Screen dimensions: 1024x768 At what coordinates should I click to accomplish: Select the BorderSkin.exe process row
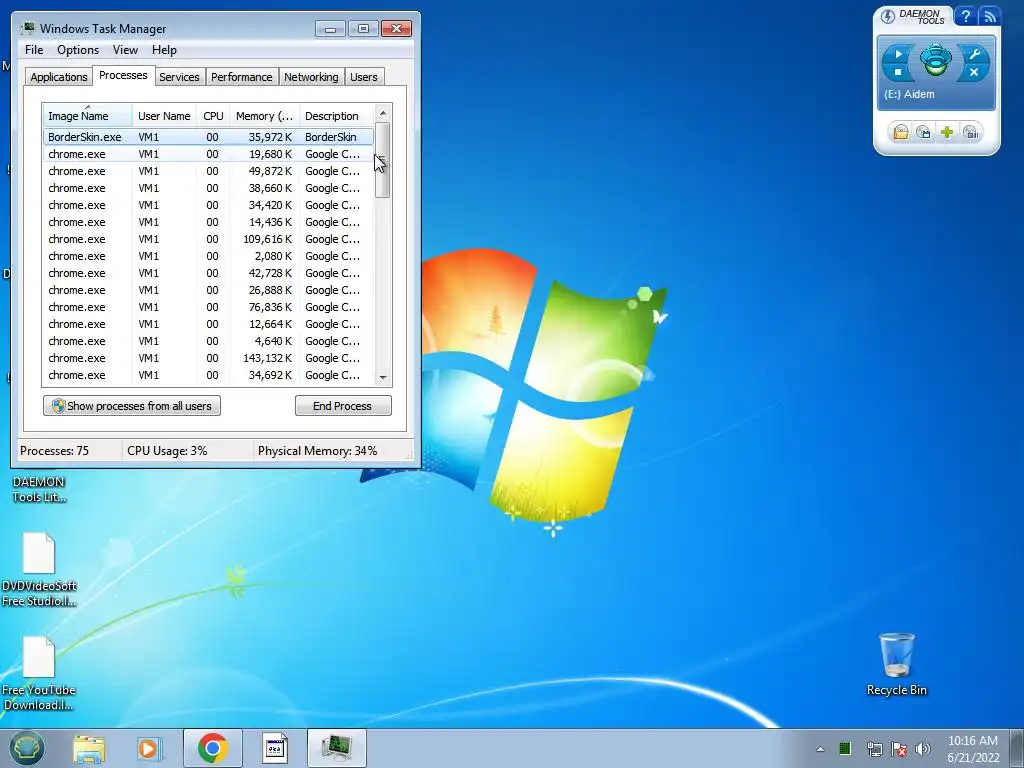[x=208, y=136]
